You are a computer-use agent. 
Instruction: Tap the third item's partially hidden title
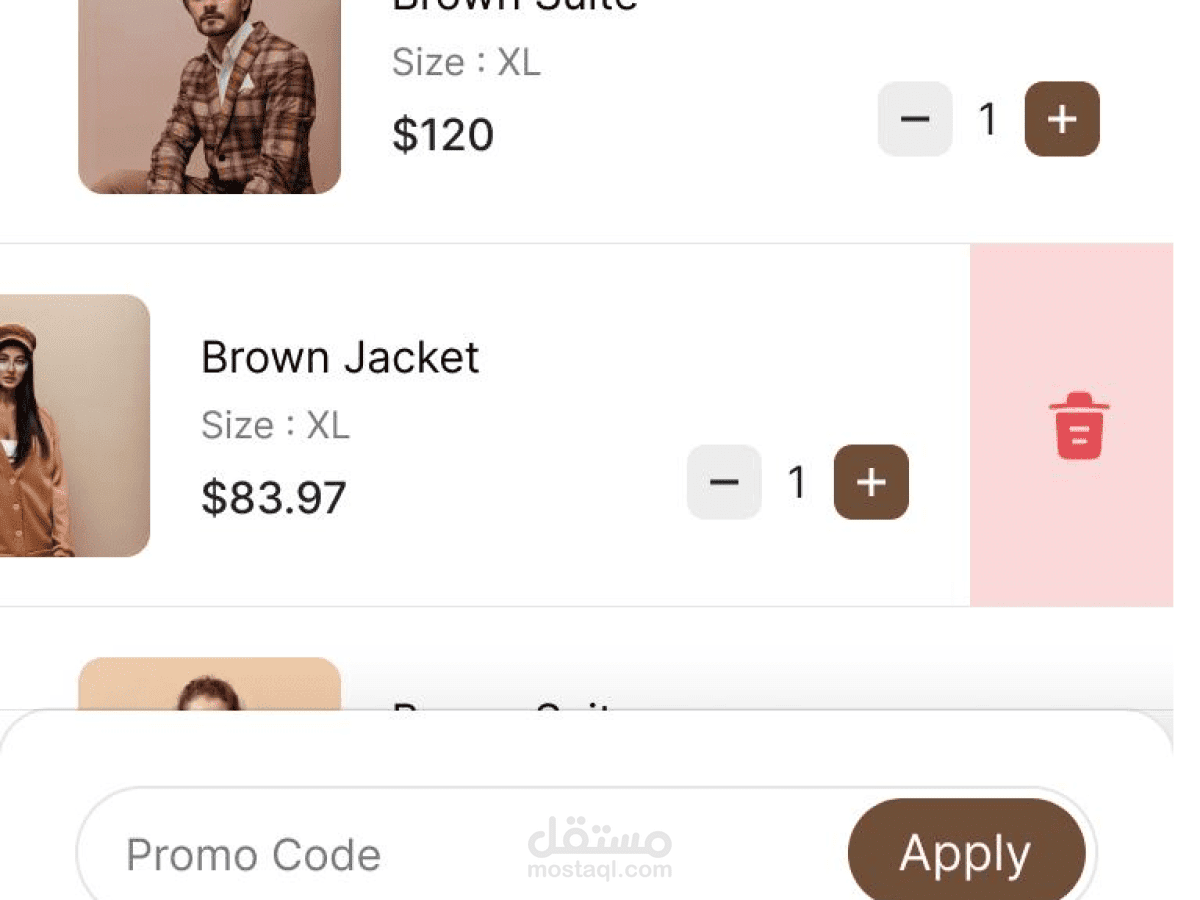tap(502, 704)
